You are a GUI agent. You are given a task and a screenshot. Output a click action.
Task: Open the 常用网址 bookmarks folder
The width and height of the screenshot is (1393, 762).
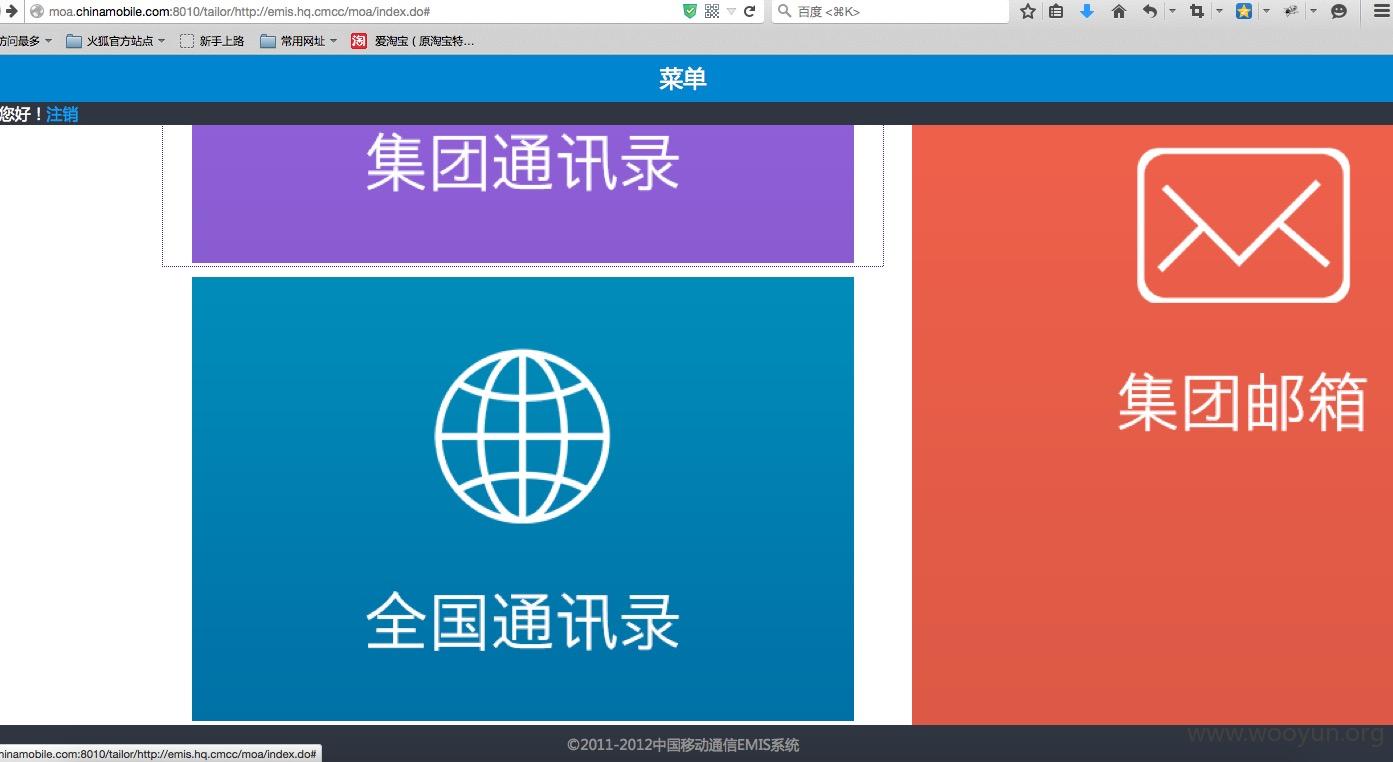pyautogui.click(x=298, y=41)
